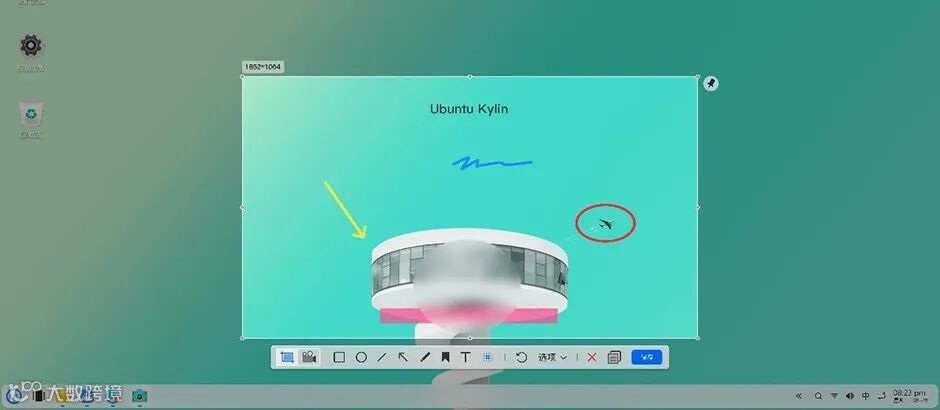Image resolution: width=940 pixels, height=410 pixels.
Task: Pin the screenshot to the desktop
Action: (710, 83)
